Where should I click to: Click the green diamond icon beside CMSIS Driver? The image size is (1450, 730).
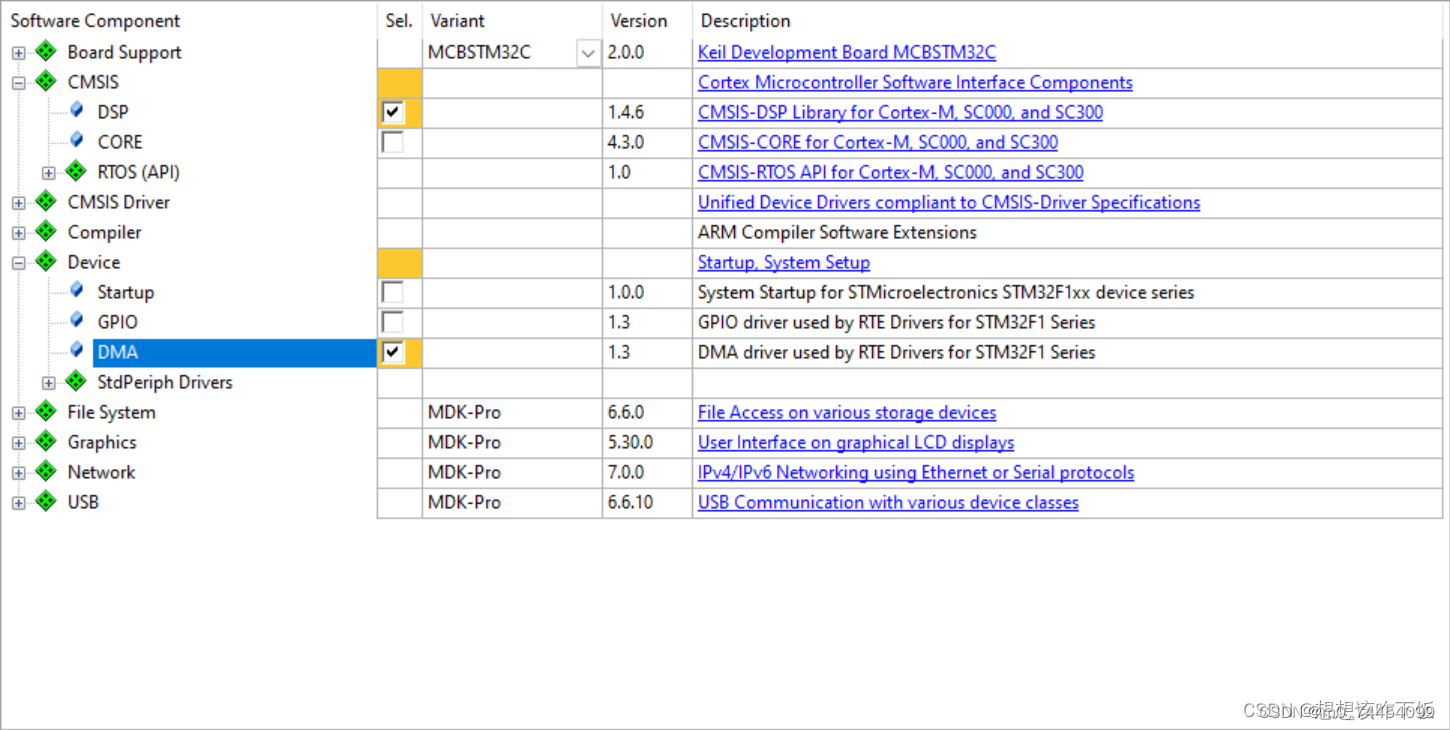(46, 201)
